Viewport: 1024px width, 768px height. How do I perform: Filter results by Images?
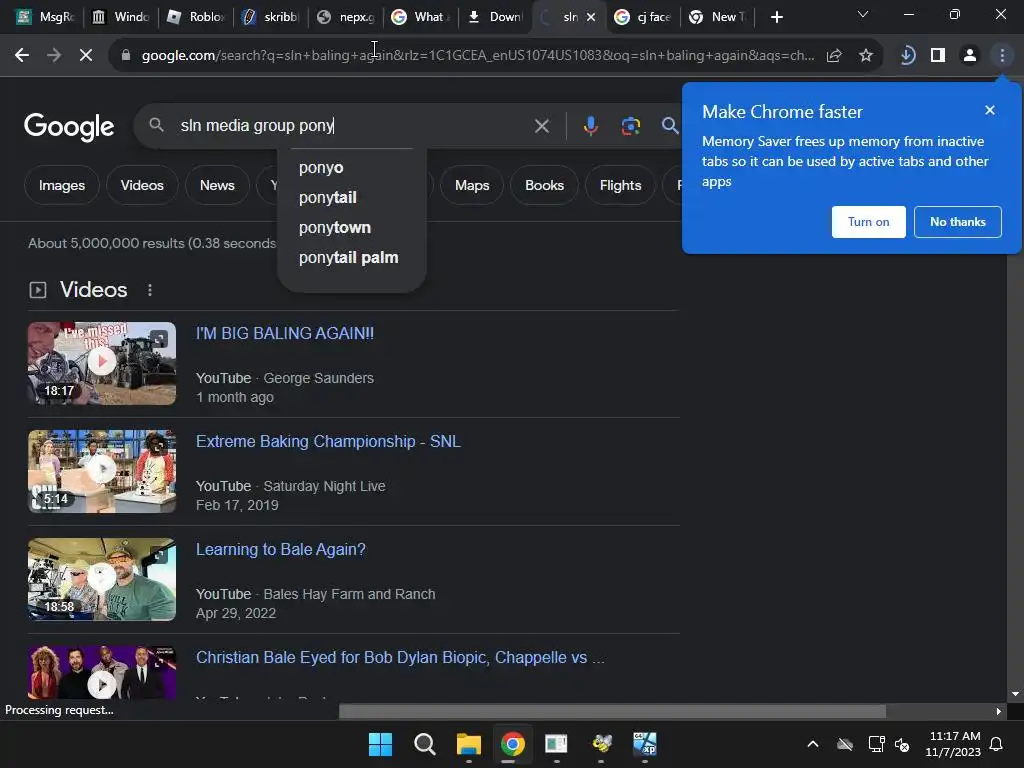[61, 185]
